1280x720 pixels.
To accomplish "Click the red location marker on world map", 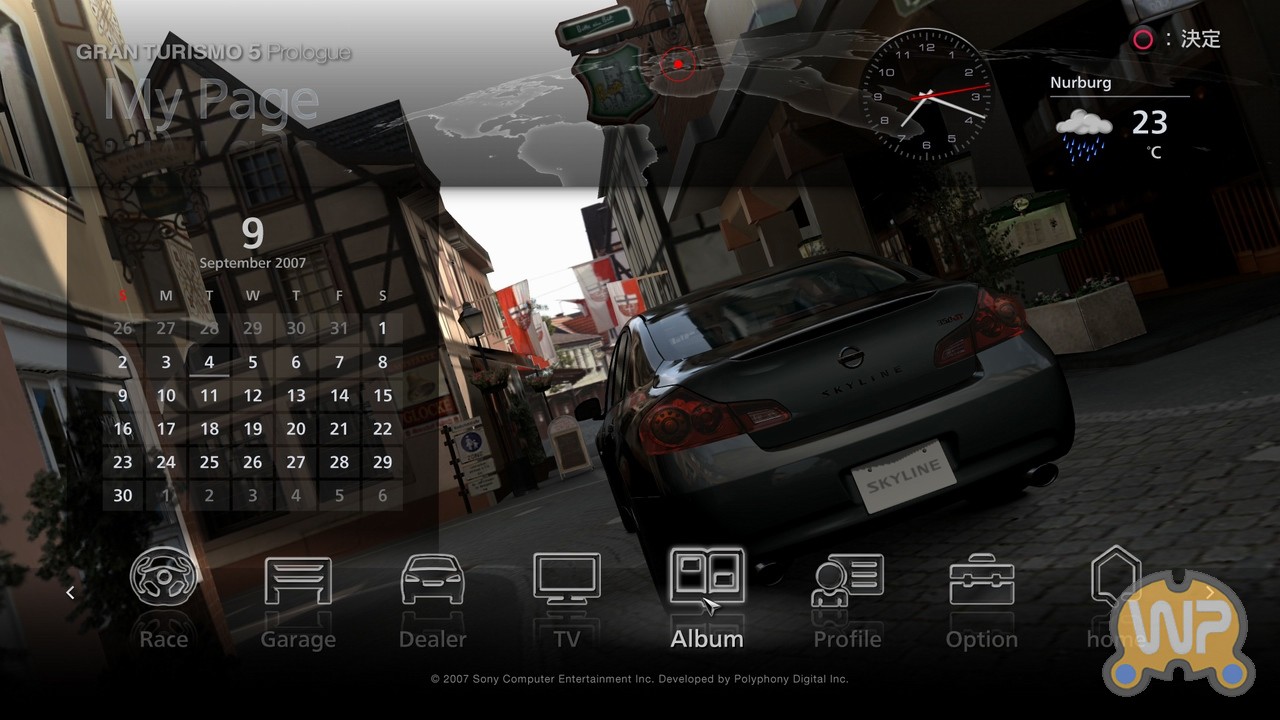I will (678, 65).
